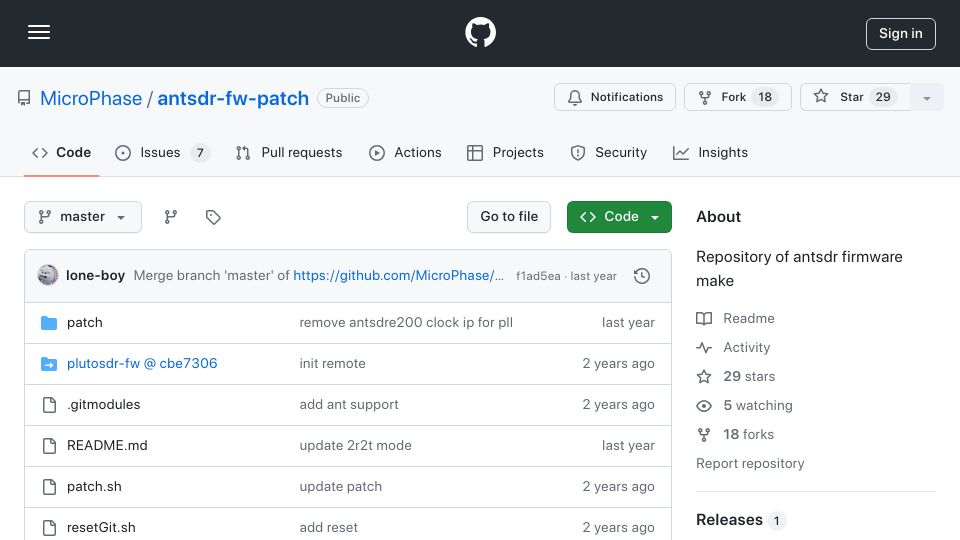Click lone-boy's avatar image
The height and width of the screenshot is (540, 960).
48,276
